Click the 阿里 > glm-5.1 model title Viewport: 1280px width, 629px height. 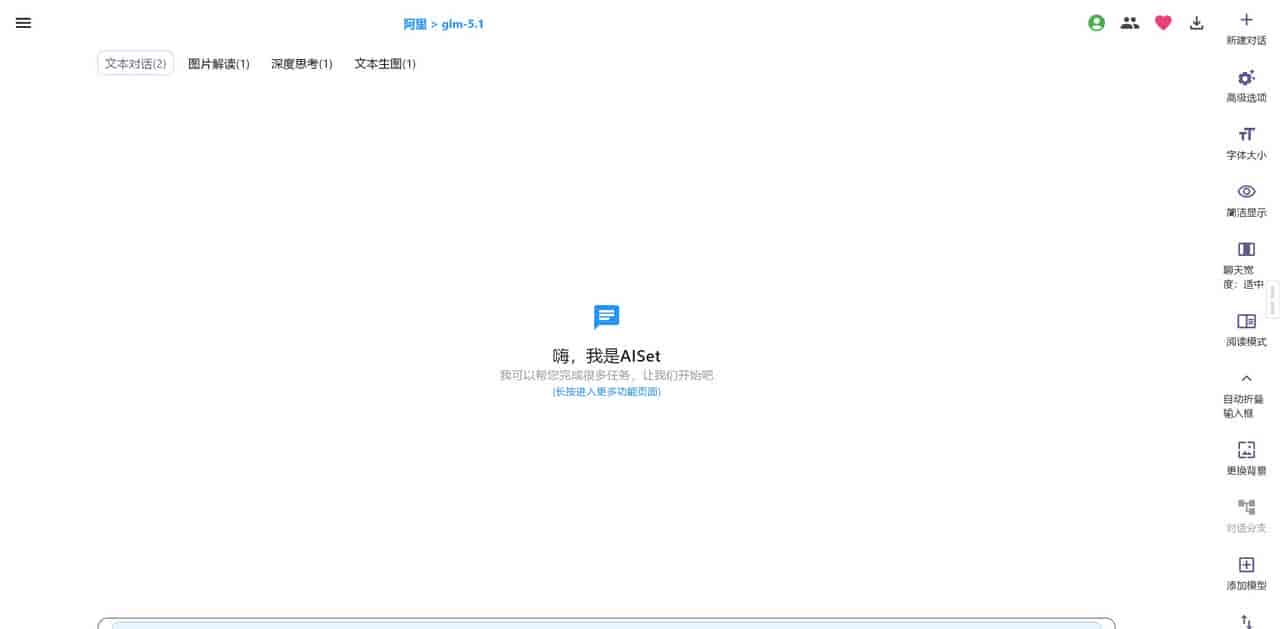tap(443, 24)
